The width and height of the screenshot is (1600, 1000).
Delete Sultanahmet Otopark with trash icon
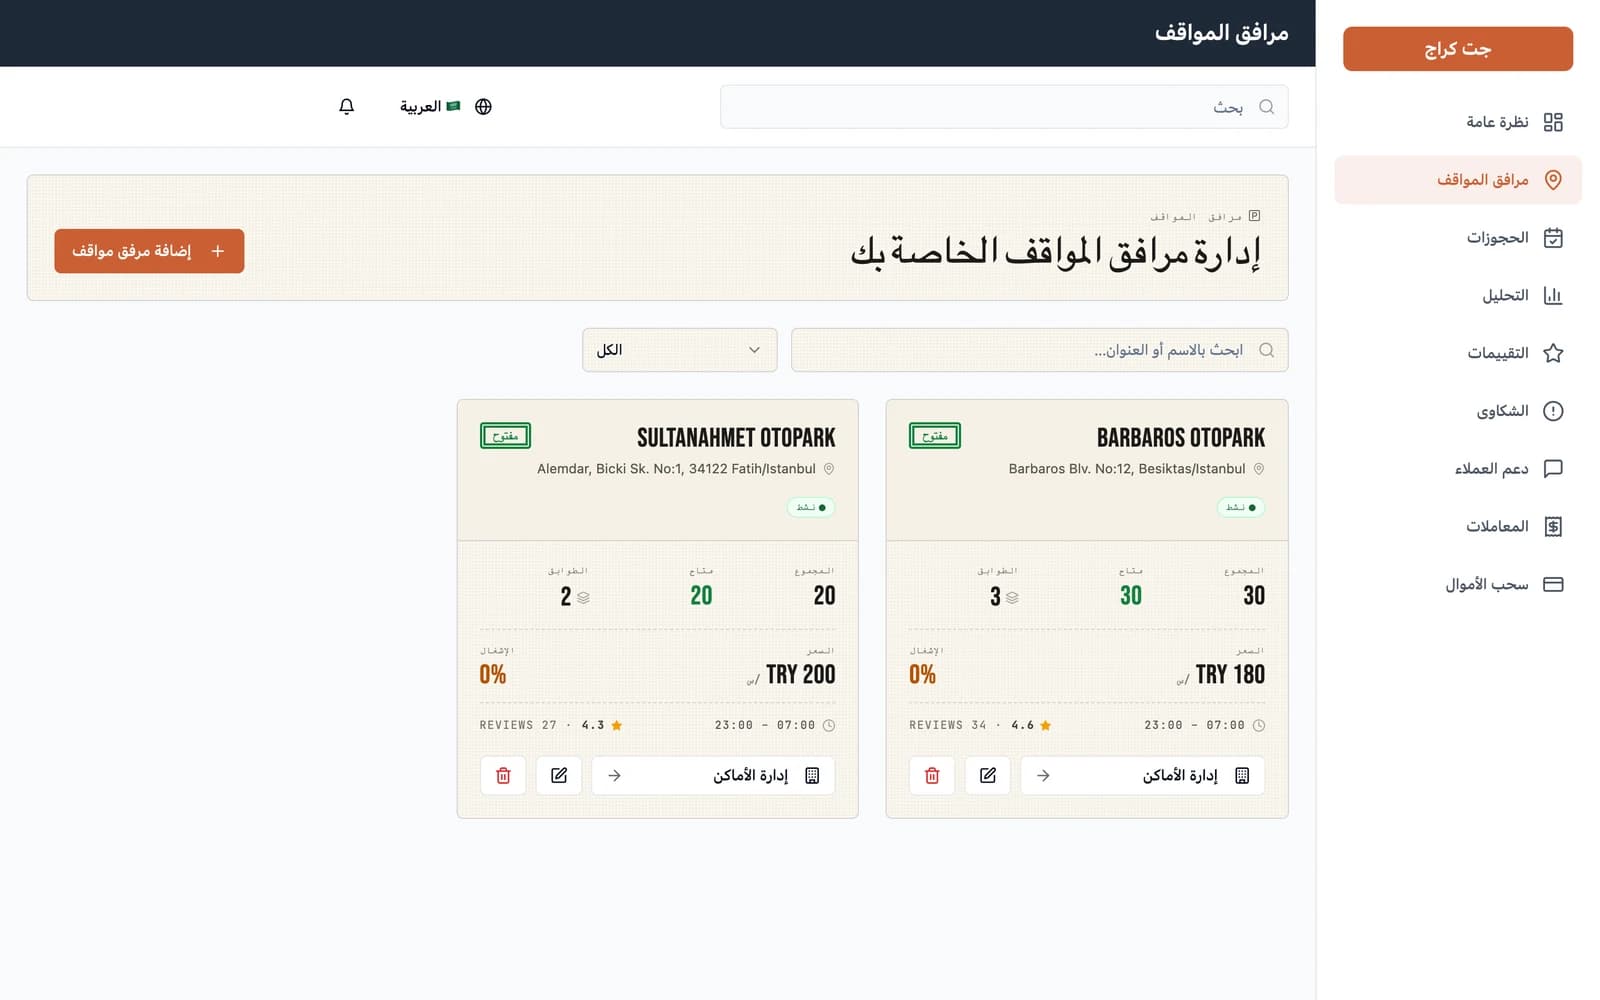point(503,775)
